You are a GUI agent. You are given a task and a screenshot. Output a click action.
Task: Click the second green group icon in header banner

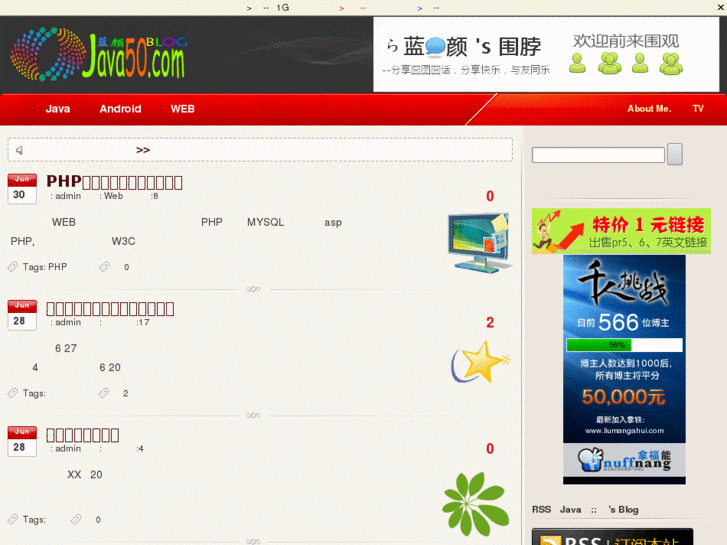(x=609, y=64)
